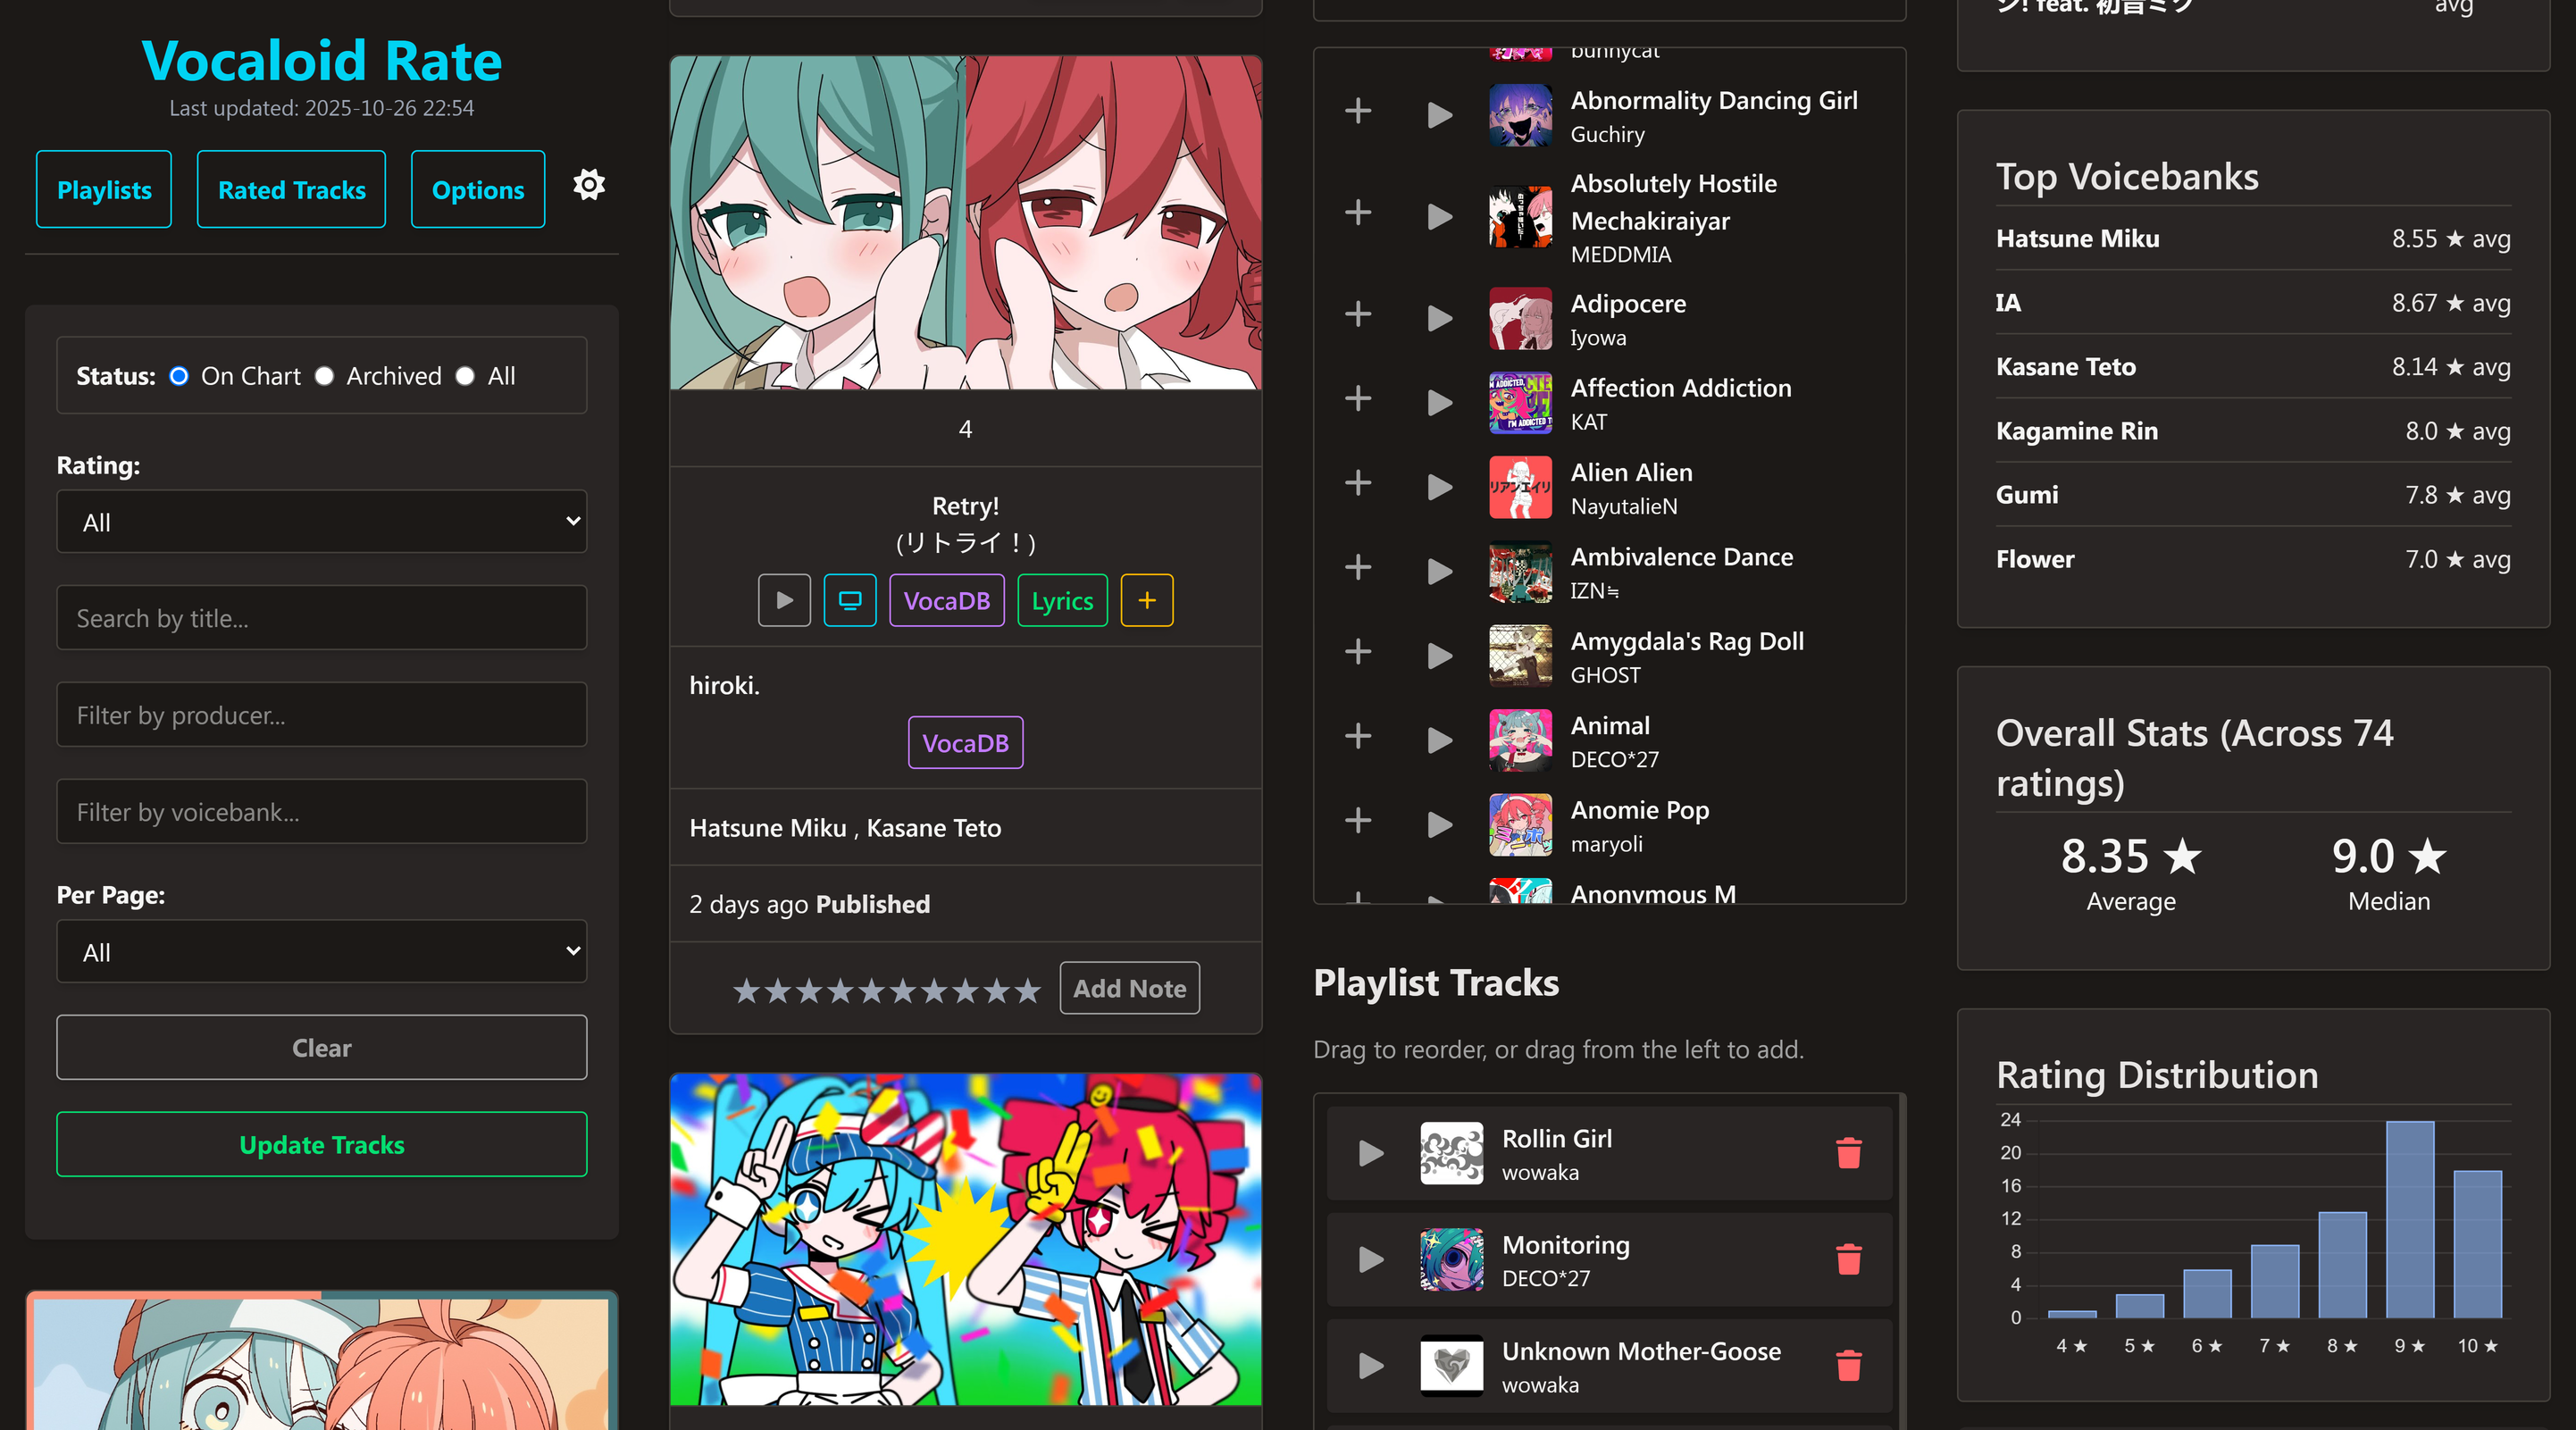Click the Update Tracks button

click(x=321, y=1144)
